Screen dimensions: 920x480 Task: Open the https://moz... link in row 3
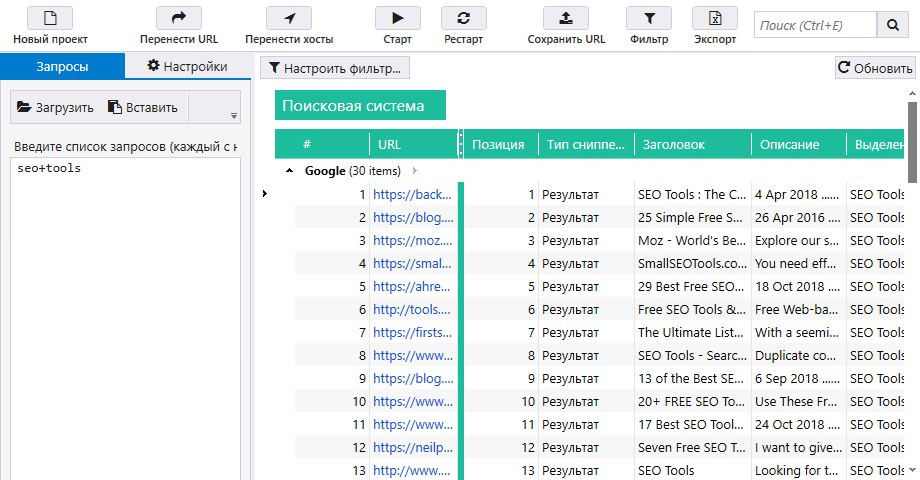point(412,240)
